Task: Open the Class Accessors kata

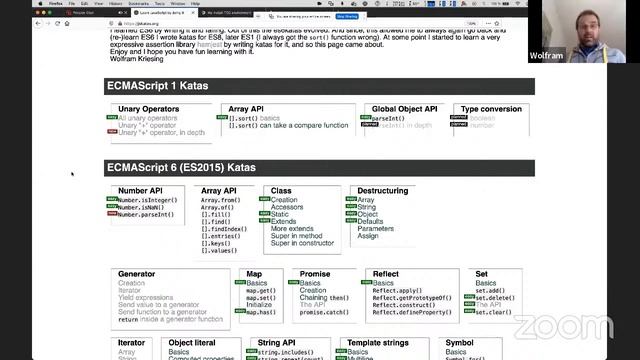Action: pyautogui.click(x=287, y=207)
